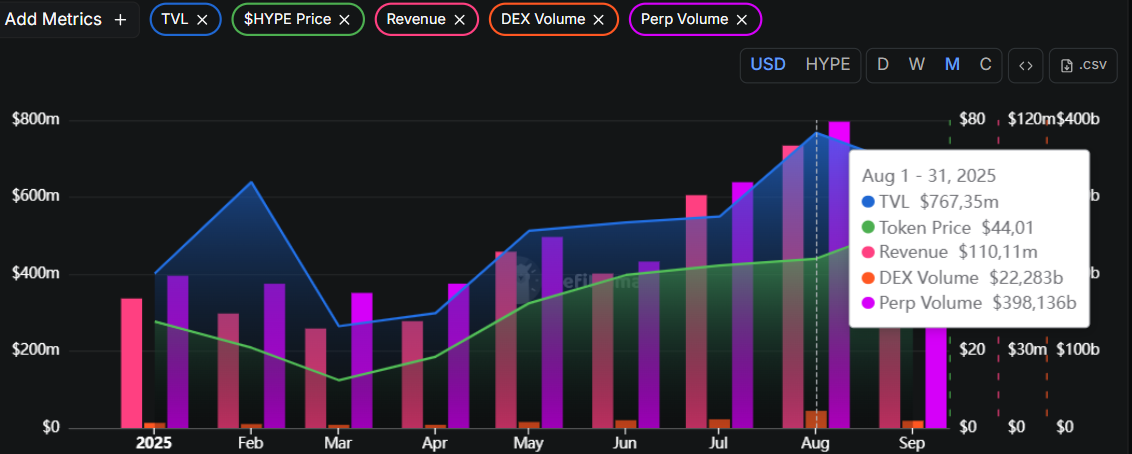Image resolution: width=1132 pixels, height=454 pixels.
Task: Open the embed code icon
Action: [1025, 65]
